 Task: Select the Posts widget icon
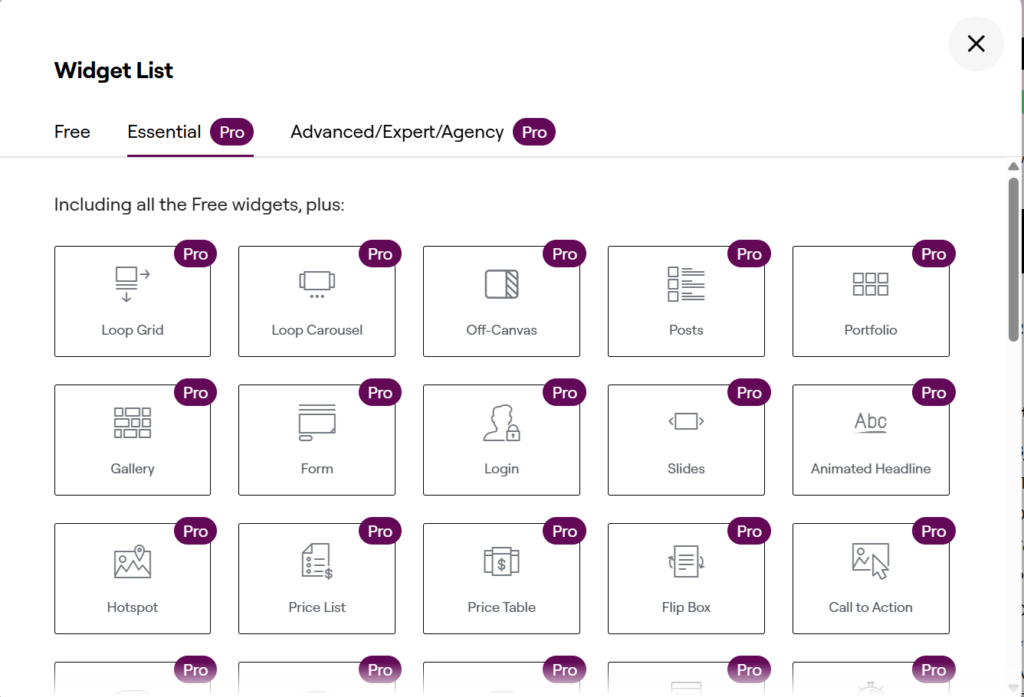pyautogui.click(x=686, y=284)
